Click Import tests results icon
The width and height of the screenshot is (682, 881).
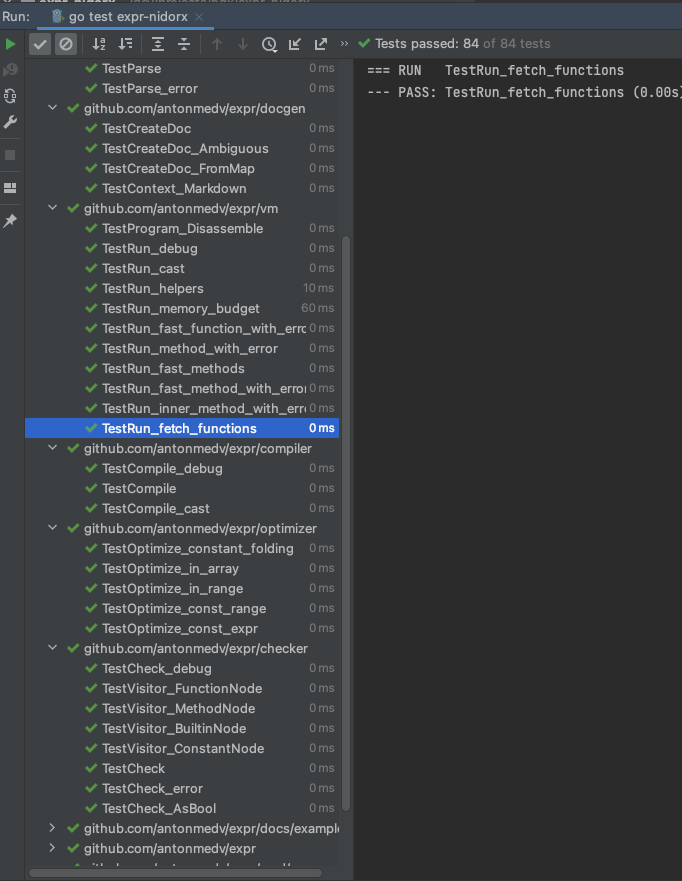(x=294, y=44)
